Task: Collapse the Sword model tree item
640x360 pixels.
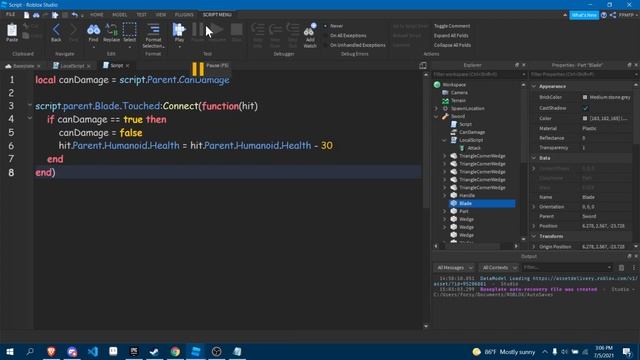Action: coord(436,116)
